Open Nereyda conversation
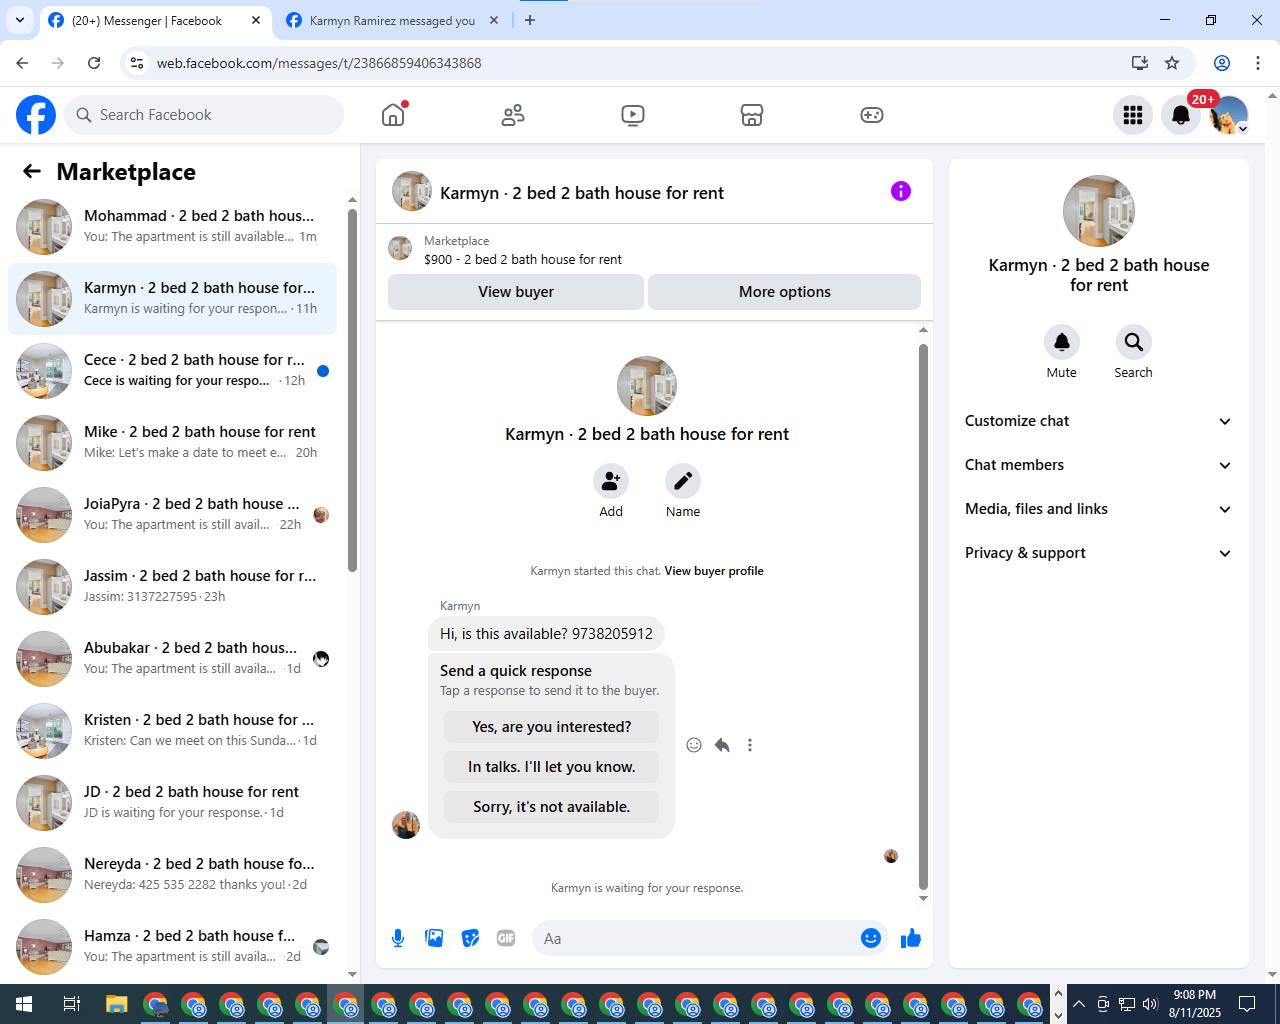 click(x=172, y=875)
